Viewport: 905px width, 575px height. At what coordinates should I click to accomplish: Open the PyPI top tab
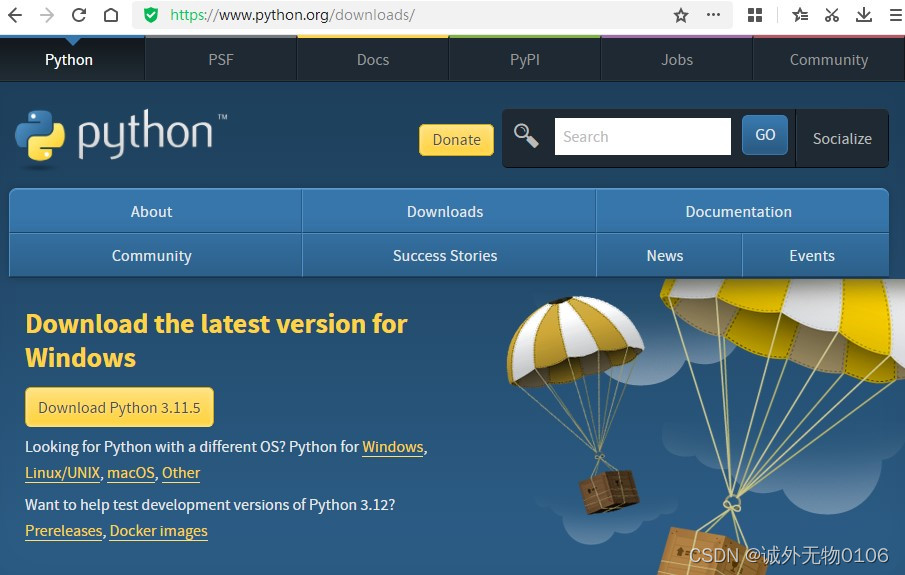coord(525,60)
